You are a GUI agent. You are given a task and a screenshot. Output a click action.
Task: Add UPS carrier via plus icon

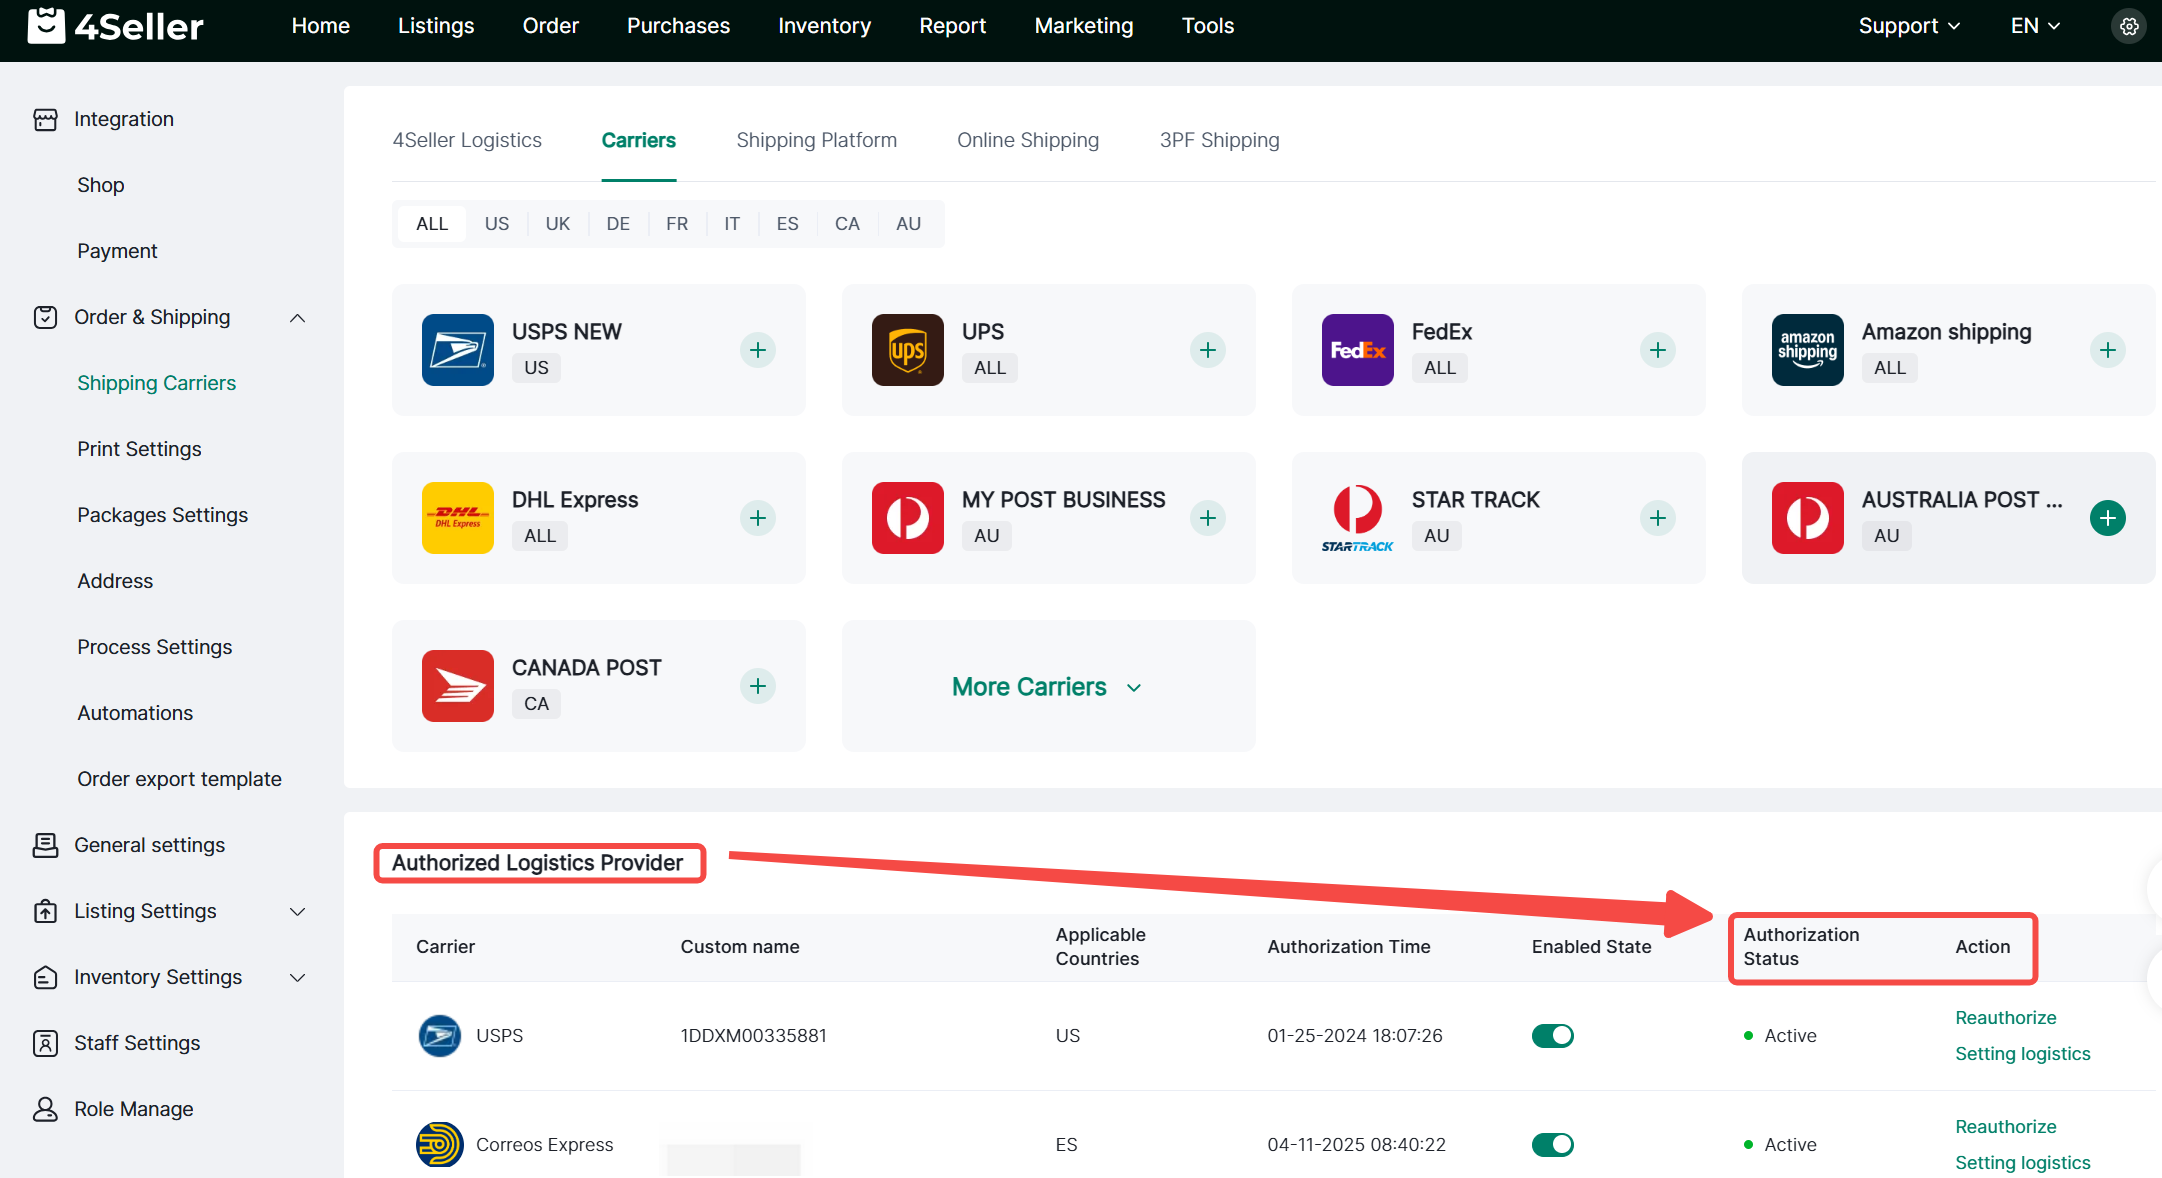pyautogui.click(x=1207, y=350)
